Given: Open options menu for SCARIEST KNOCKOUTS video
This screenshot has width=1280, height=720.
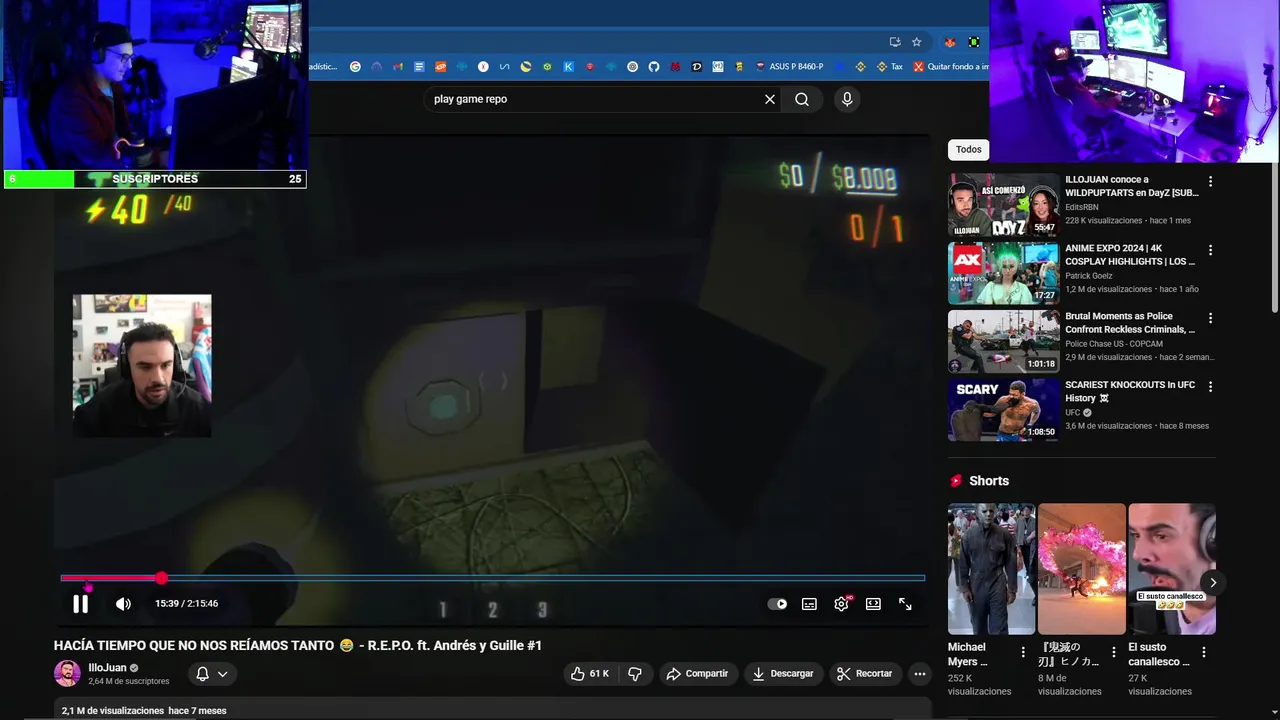Looking at the screenshot, I should [x=1210, y=386].
